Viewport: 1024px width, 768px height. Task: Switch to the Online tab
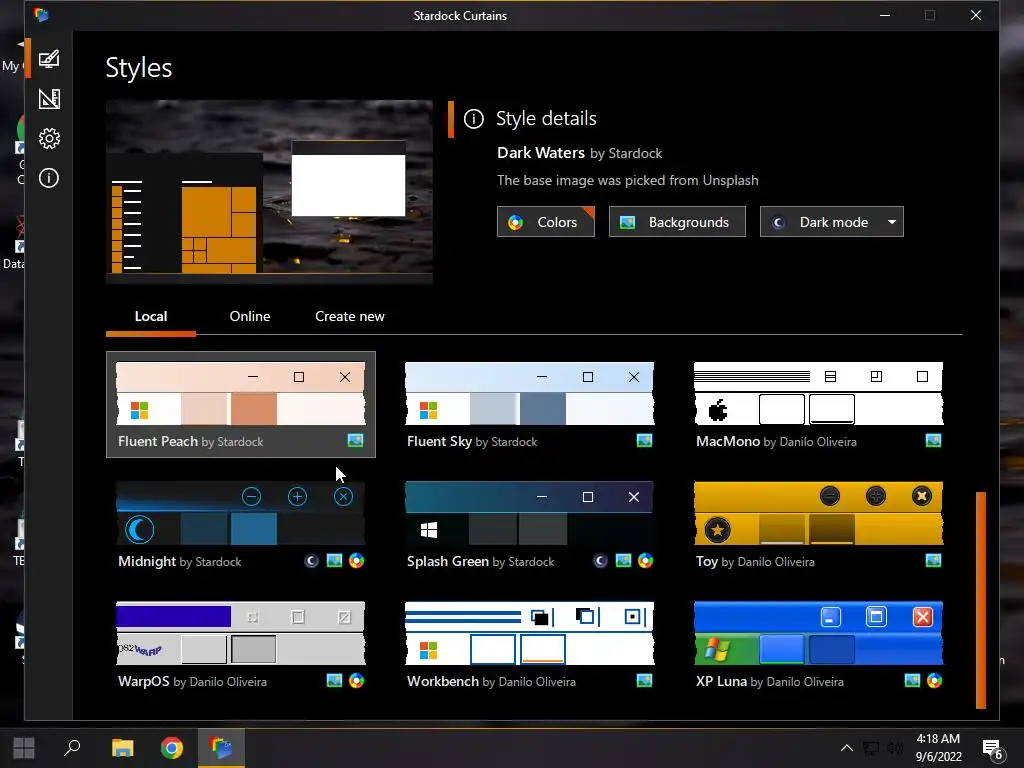249,316
